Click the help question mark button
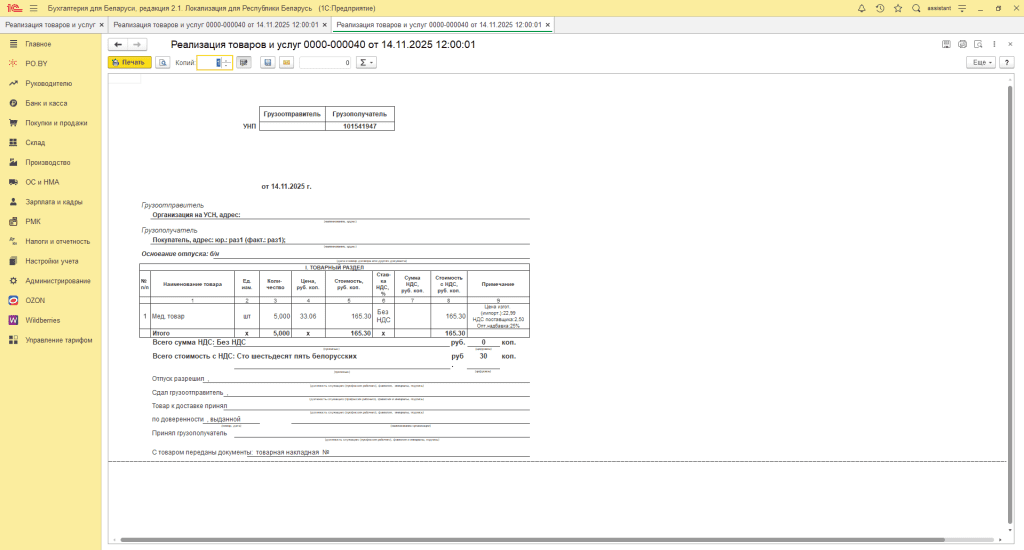1024x550 pixels. click(1007, 62)
